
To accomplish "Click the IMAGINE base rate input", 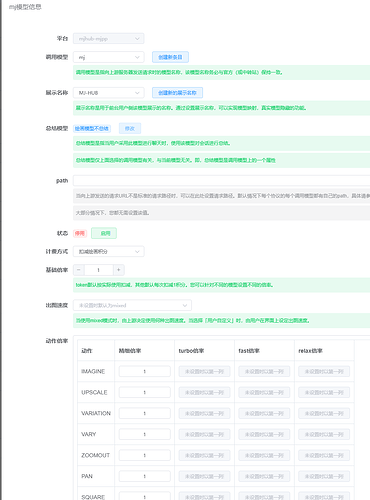I will pos(145,371).
